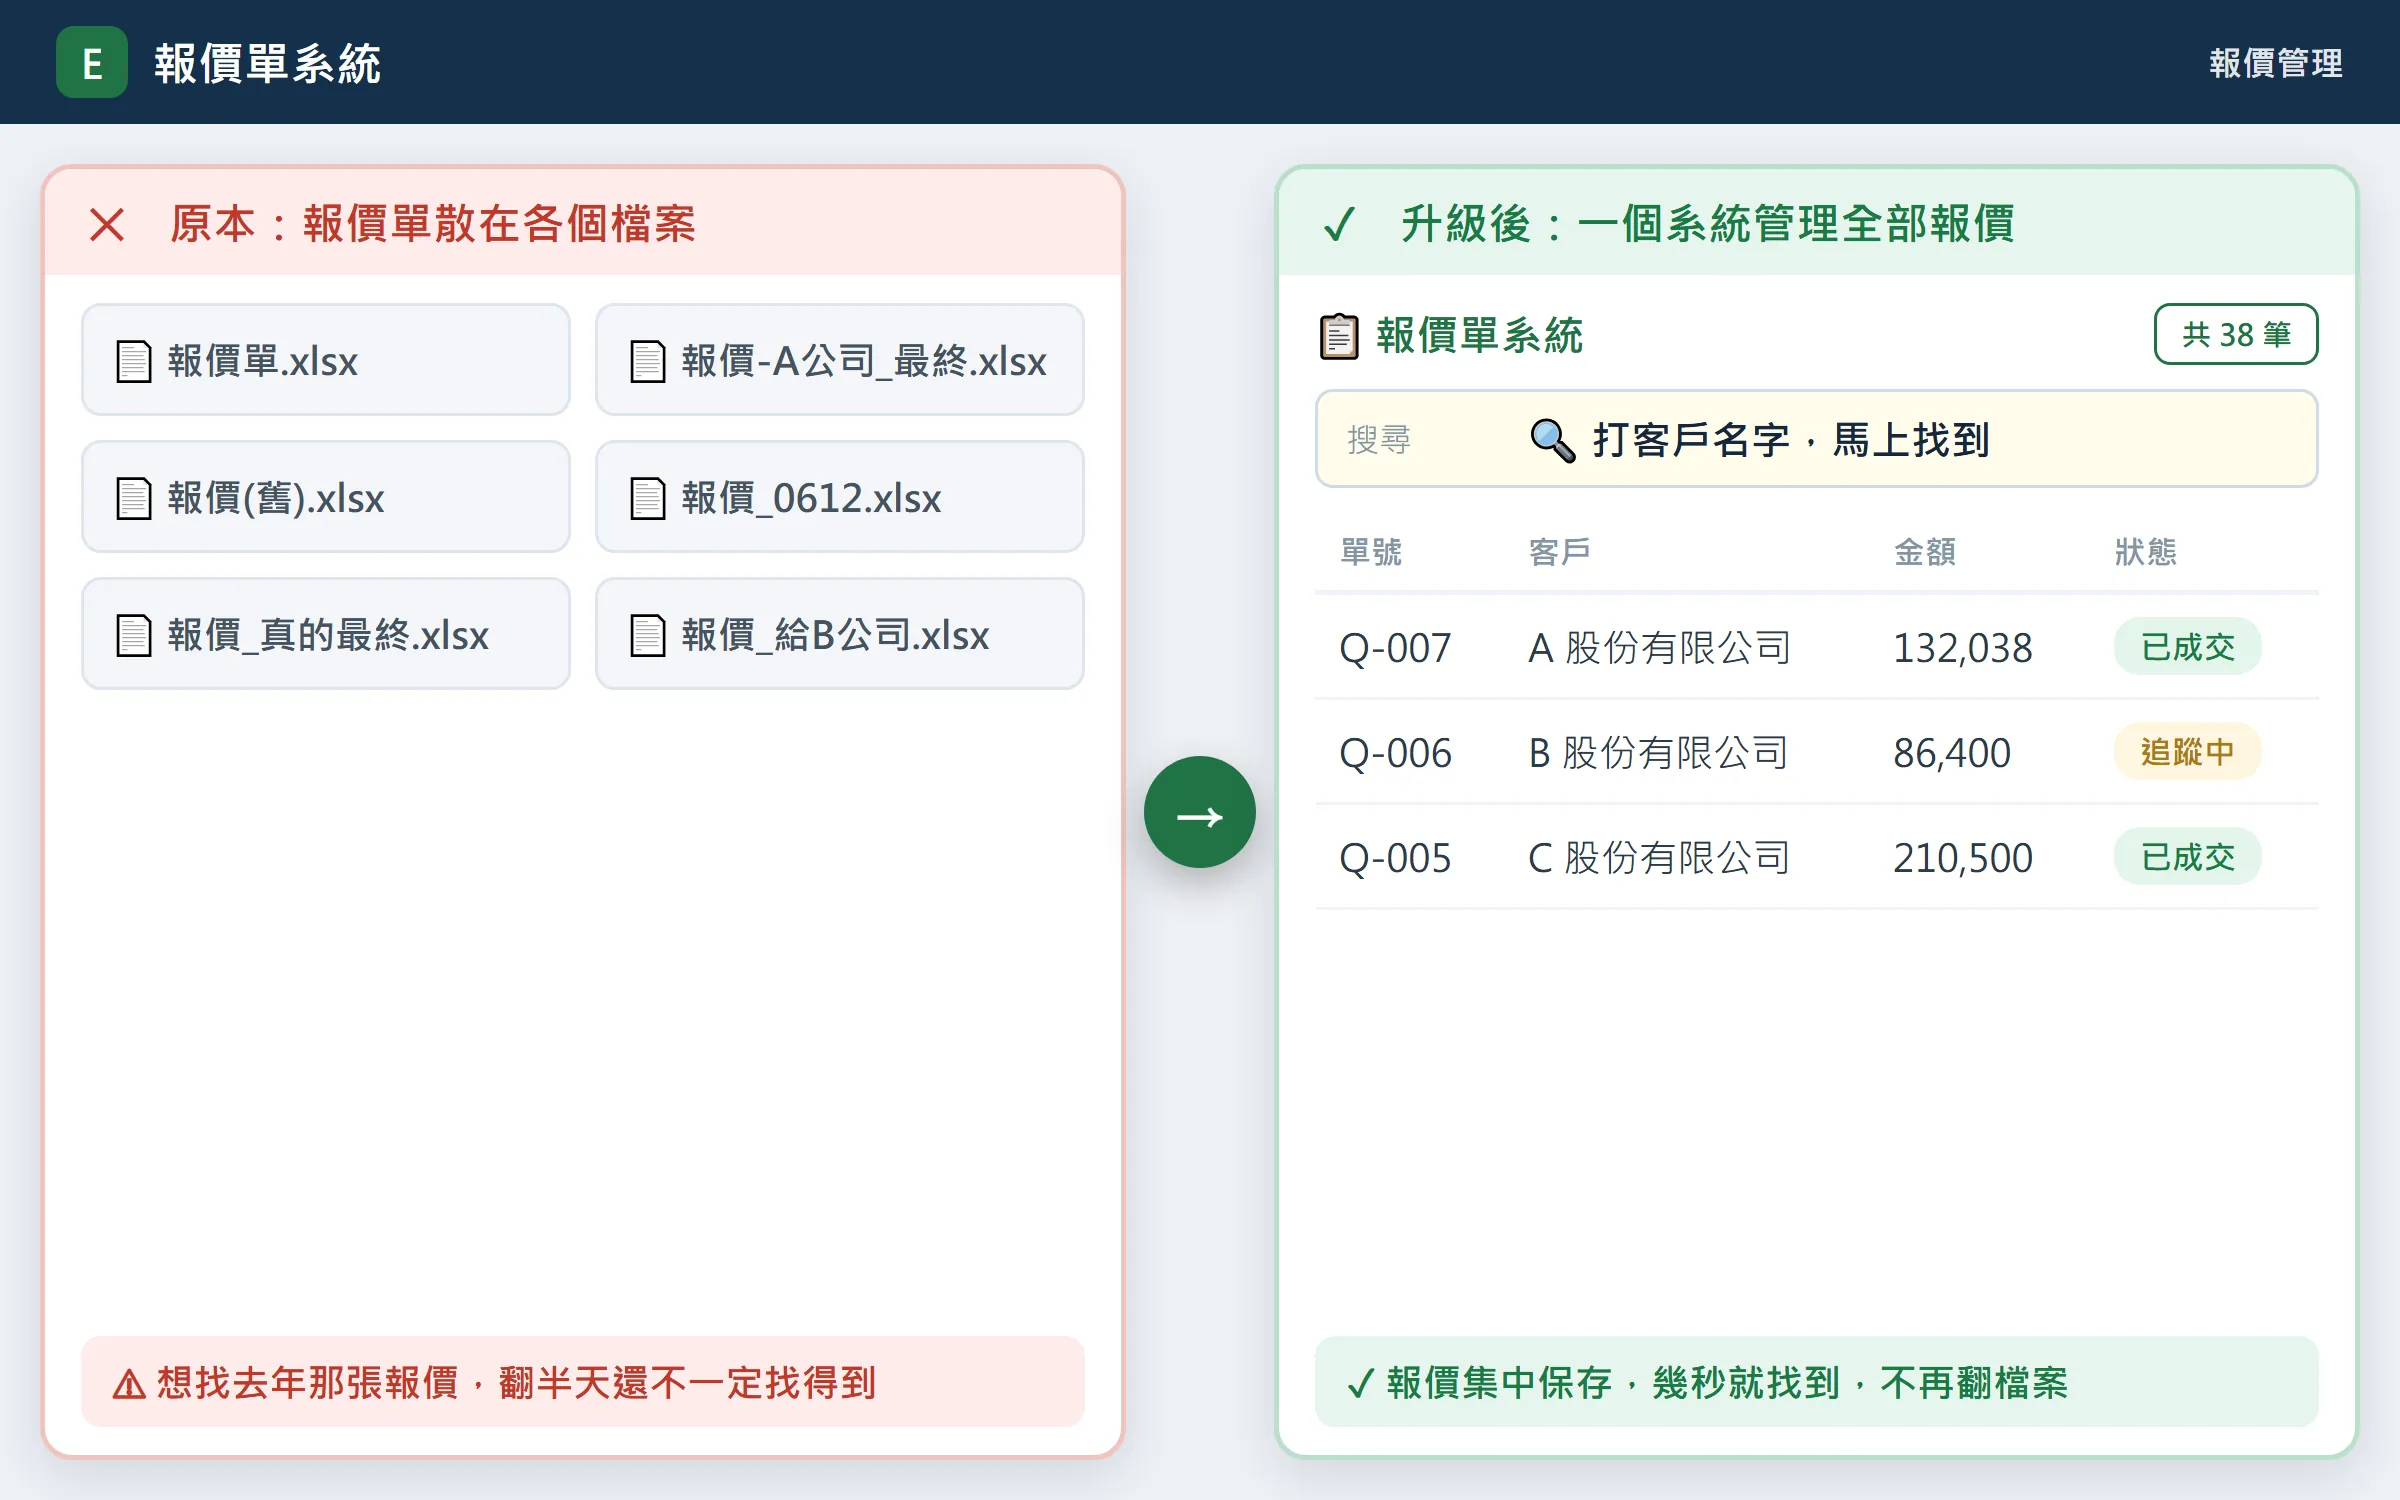Click the 客戶 column header

(x=1560, y=552)
